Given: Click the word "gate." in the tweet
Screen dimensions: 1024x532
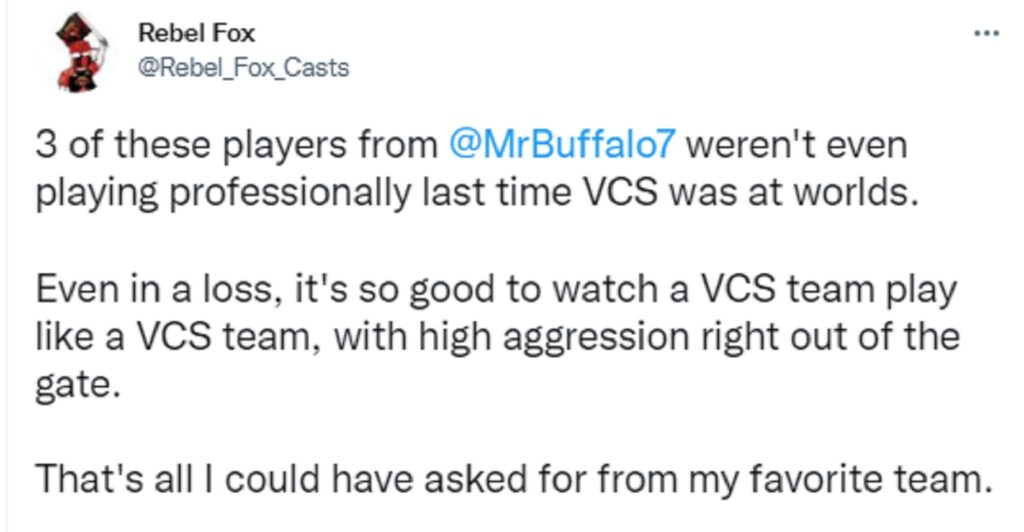Looking at the screenshot, I should coord(78,382).
